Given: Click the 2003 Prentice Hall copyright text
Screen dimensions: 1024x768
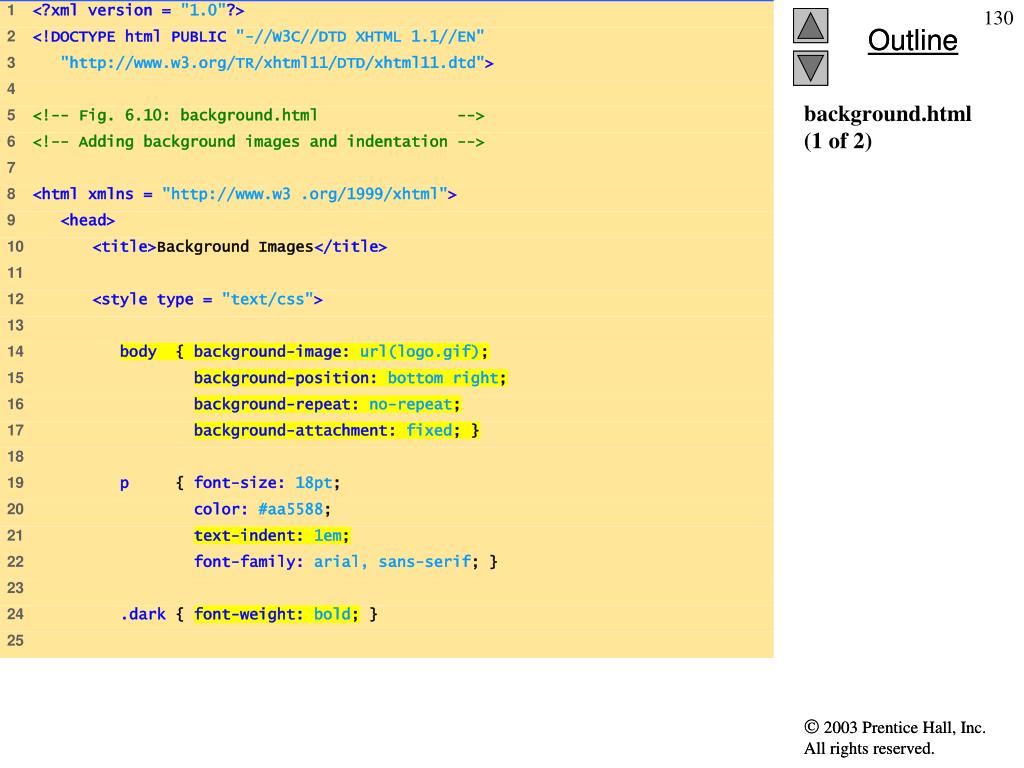Looking at the screenshot, I should pos(895,737).
